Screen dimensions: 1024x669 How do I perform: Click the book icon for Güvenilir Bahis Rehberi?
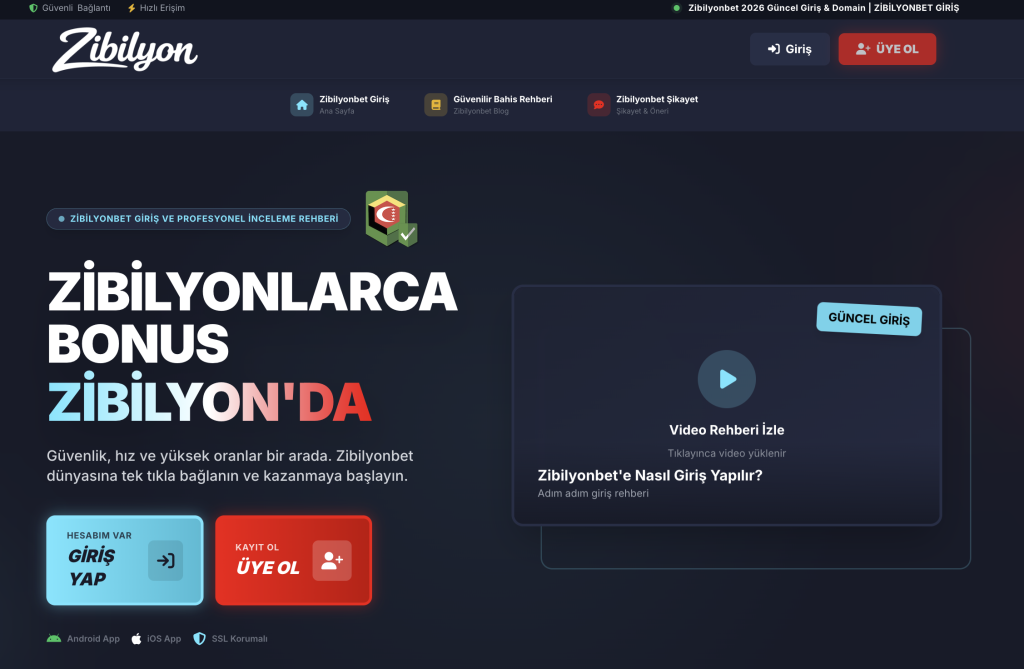(x=436, y=105)
